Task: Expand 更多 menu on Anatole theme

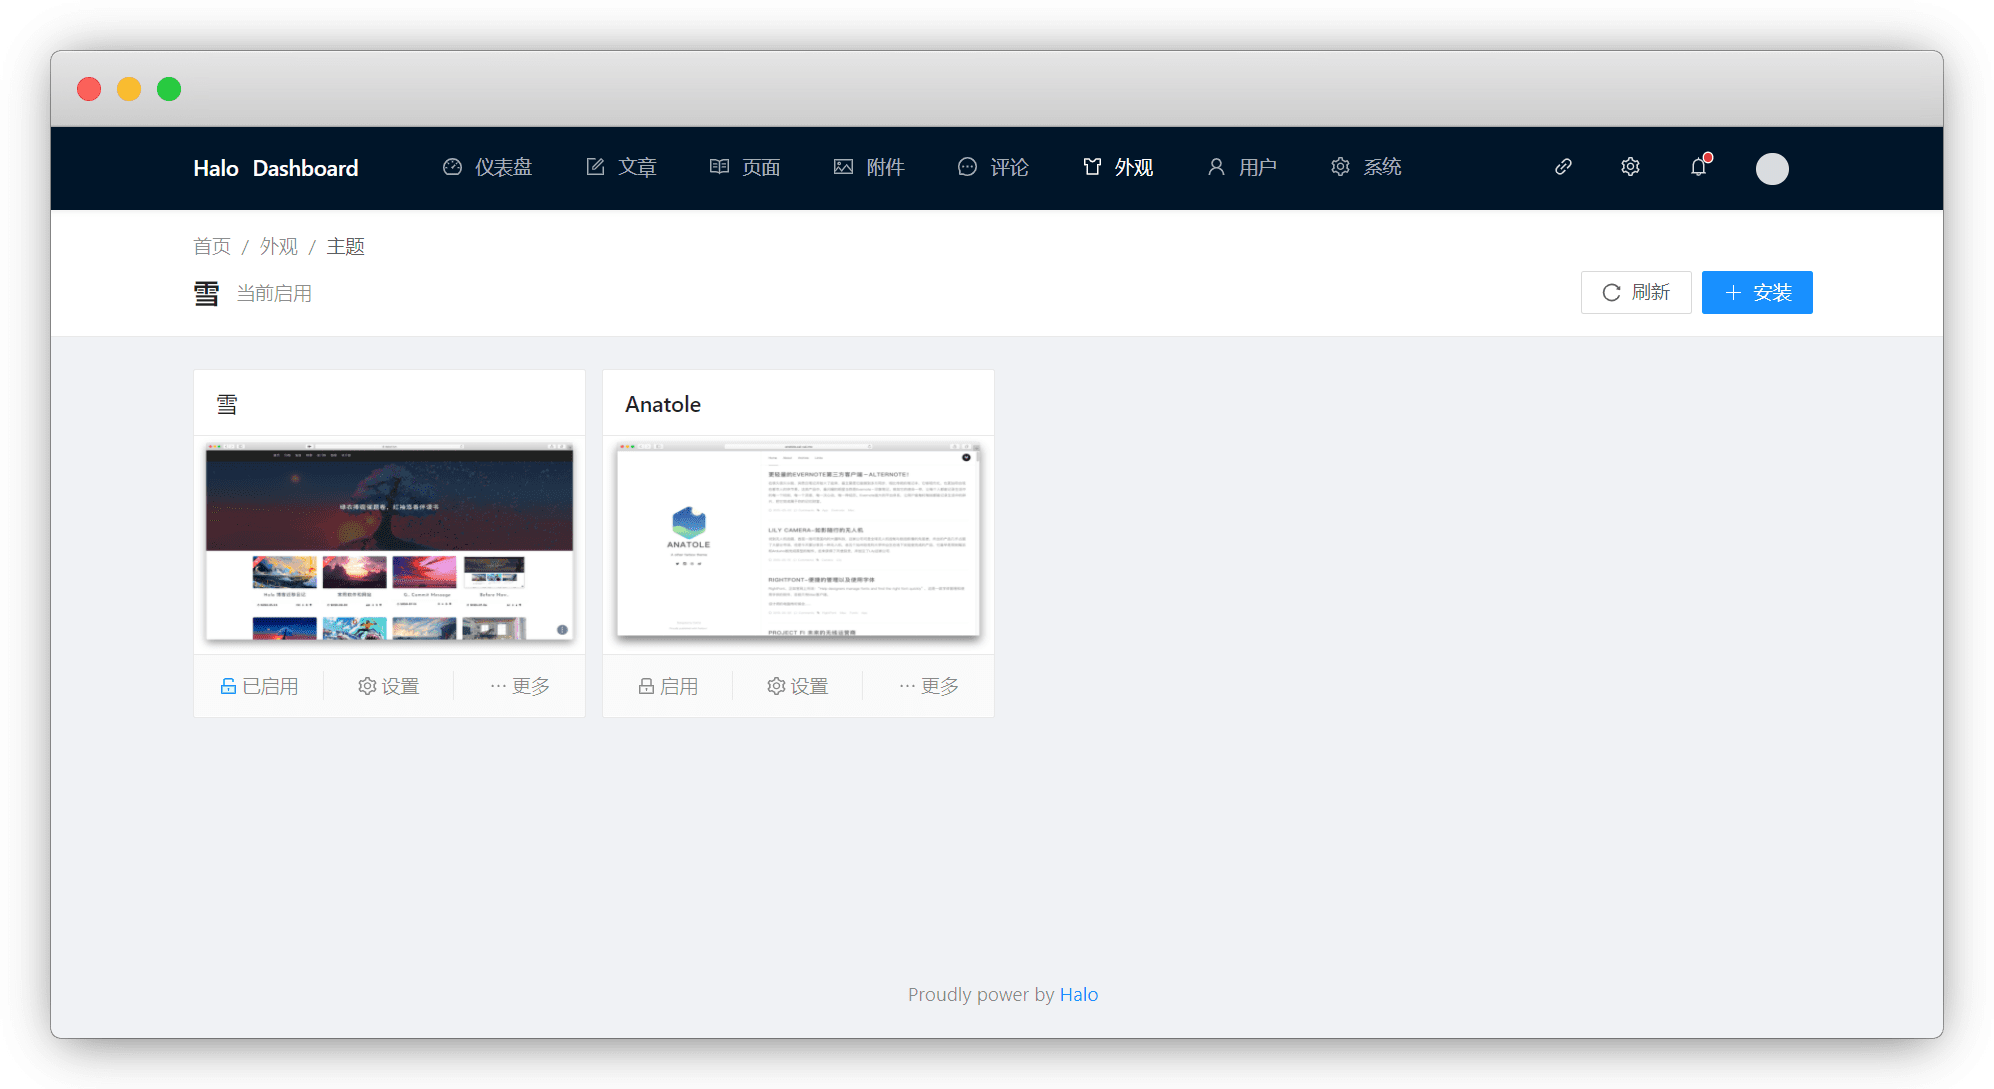Action: [x=928, y=686]
